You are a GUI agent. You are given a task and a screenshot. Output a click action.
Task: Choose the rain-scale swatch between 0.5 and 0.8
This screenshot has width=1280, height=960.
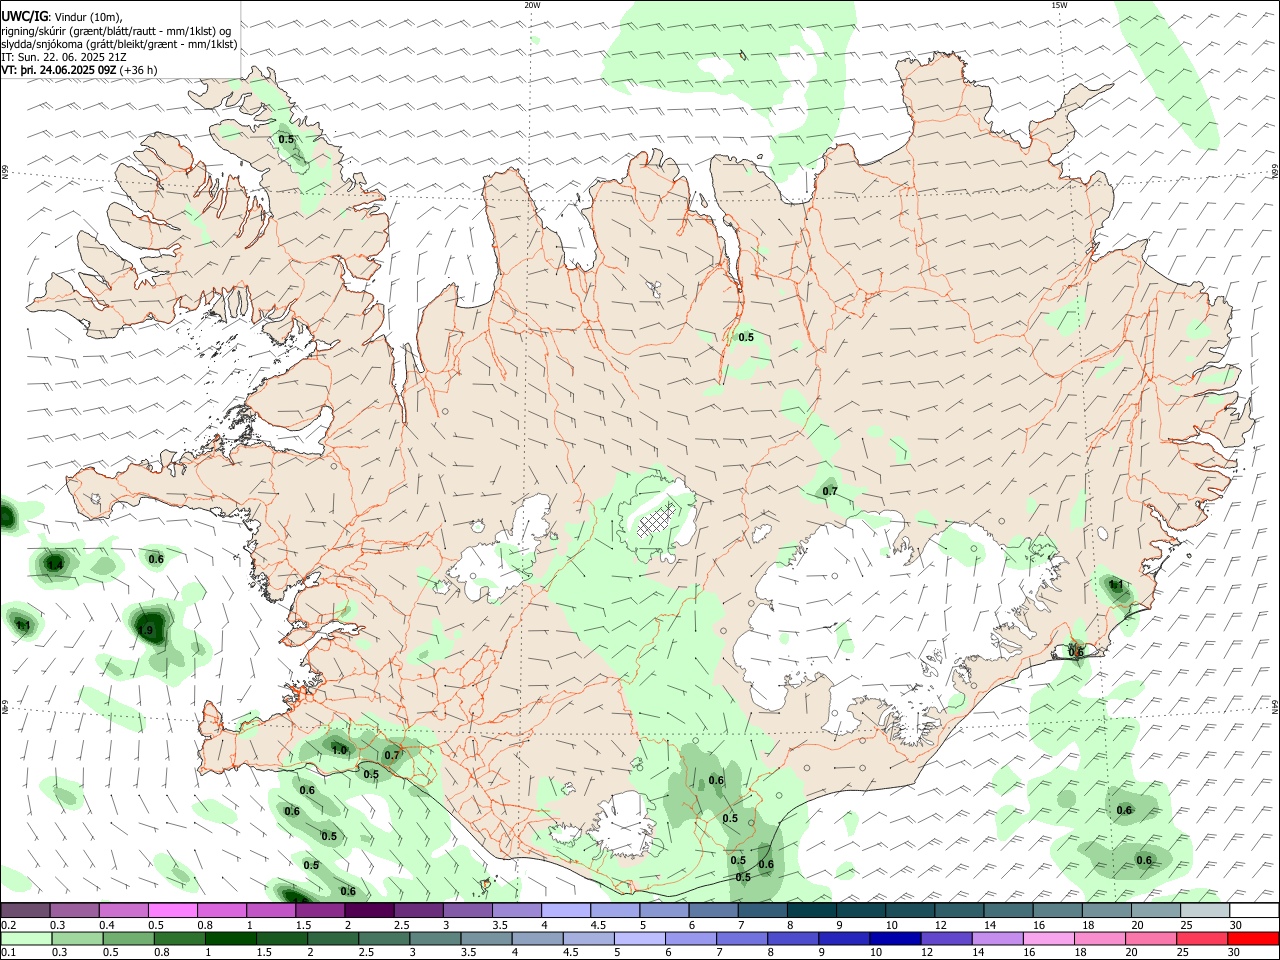(129, 938)
